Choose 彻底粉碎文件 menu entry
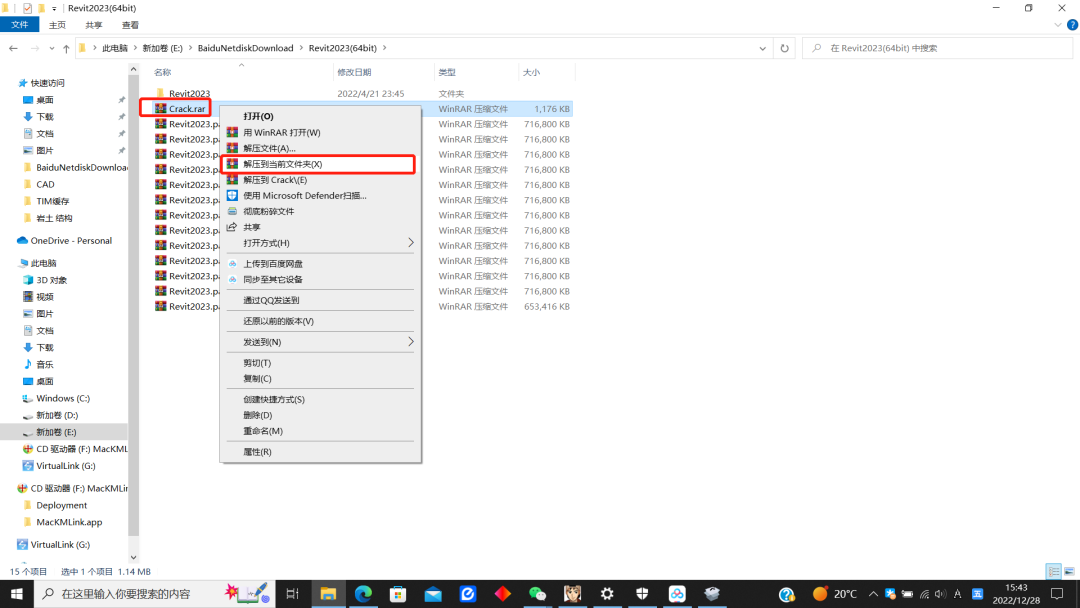Screen dimensions: 1080x608 320,211
